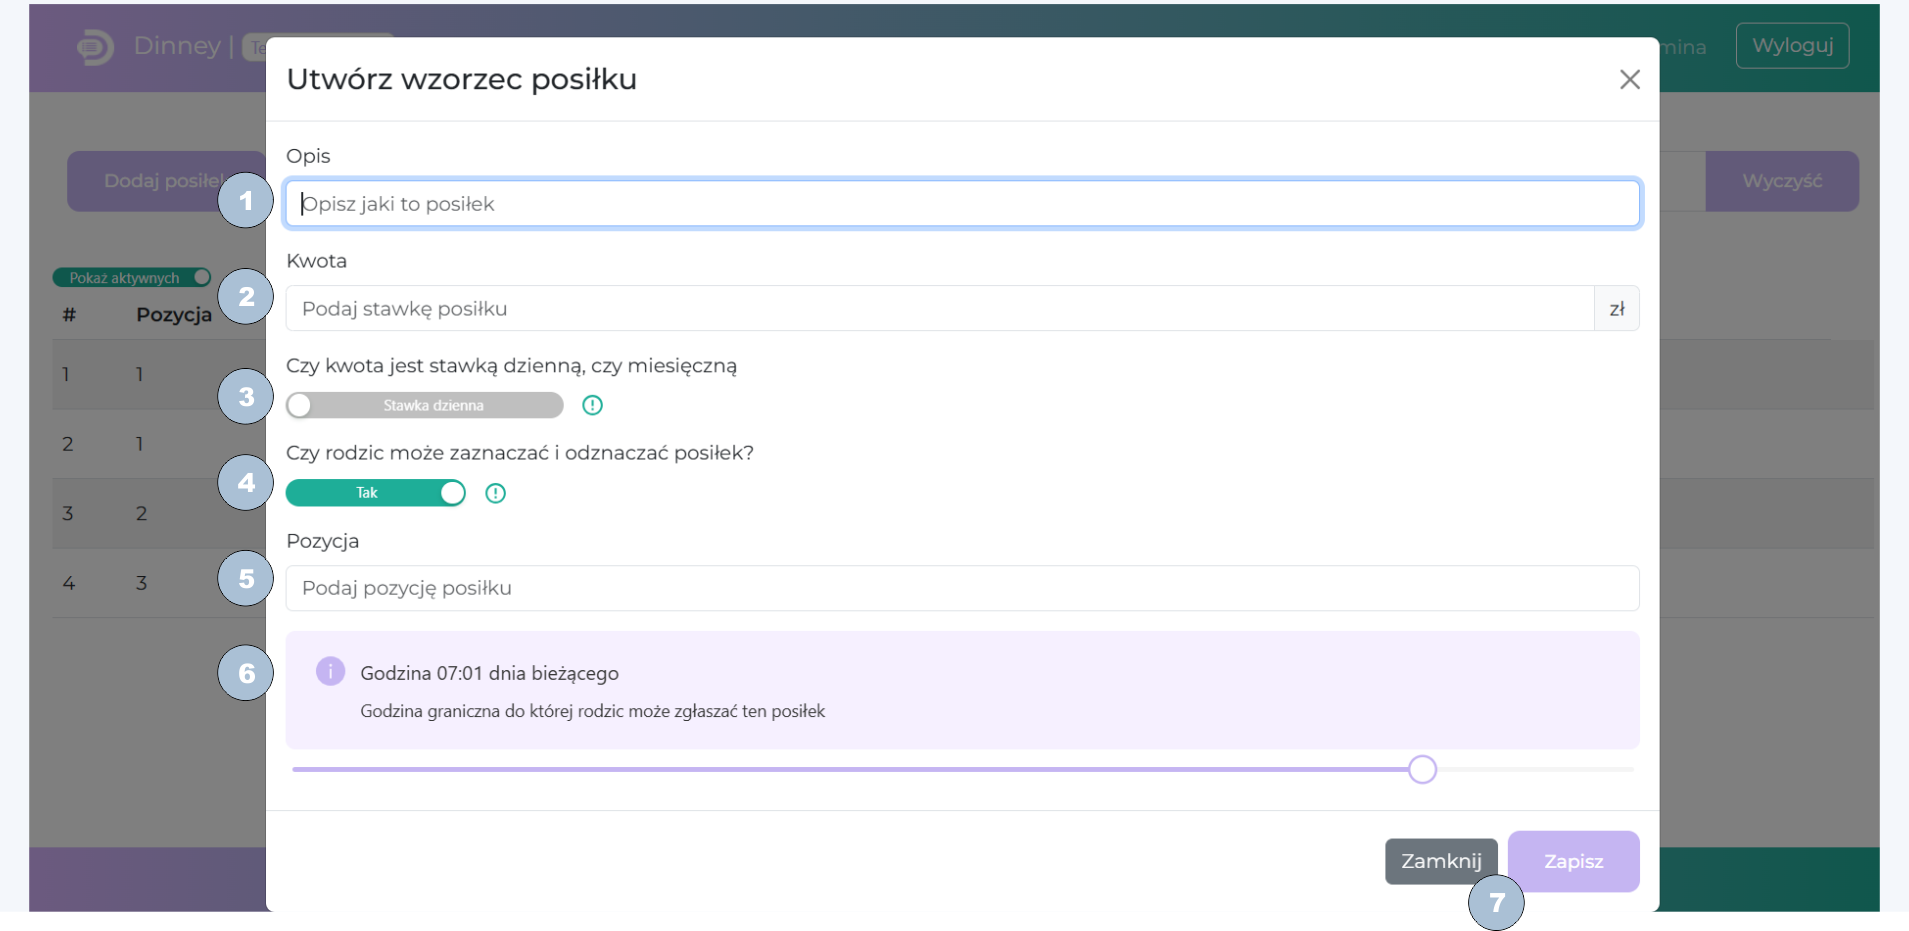This screenshot has width=1909, height=931.
Task: Focus the Kwota meal rate field
Action: [938, 309]
